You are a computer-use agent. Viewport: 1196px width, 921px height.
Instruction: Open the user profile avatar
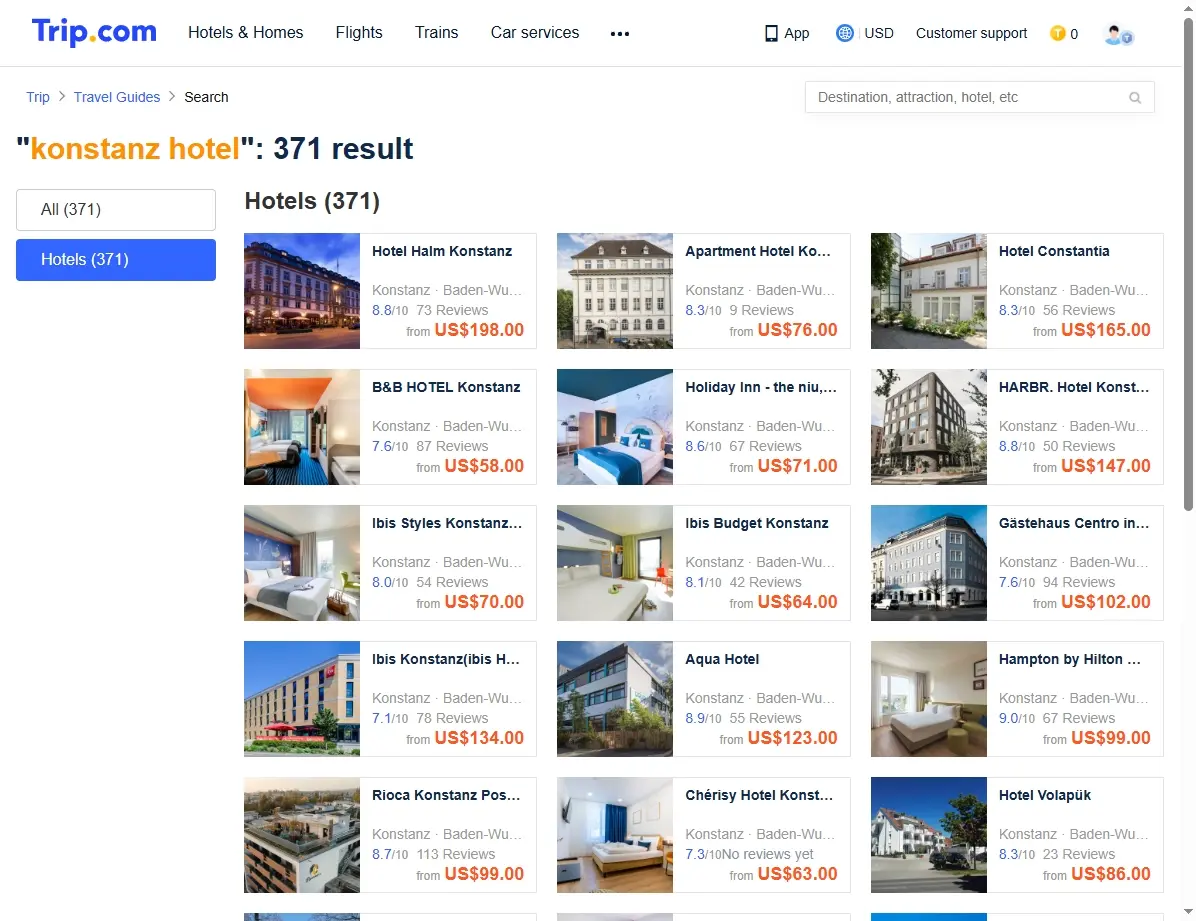pos(1118,34)
